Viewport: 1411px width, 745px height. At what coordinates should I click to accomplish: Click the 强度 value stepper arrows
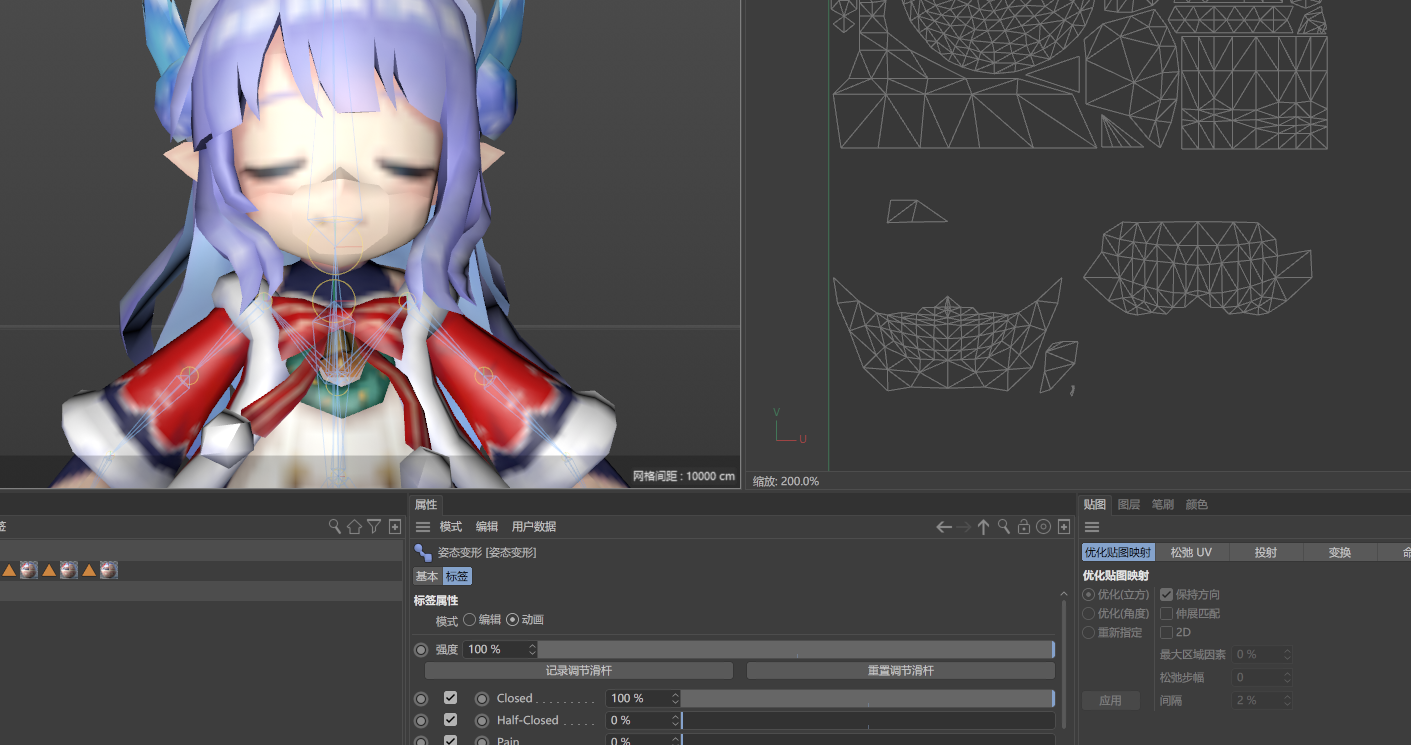532,650
